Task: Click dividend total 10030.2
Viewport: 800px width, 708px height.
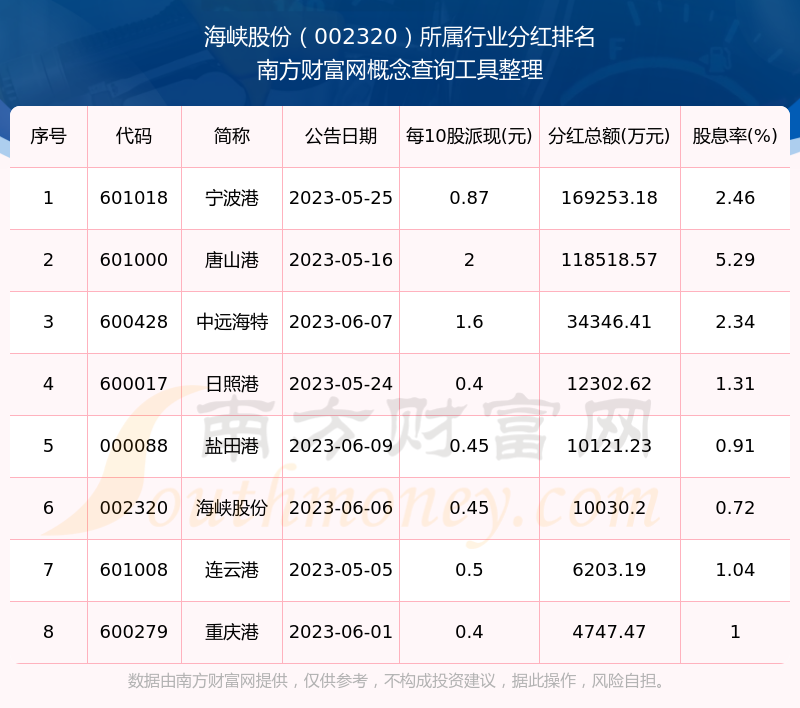Action: click(x=609, y=508)
